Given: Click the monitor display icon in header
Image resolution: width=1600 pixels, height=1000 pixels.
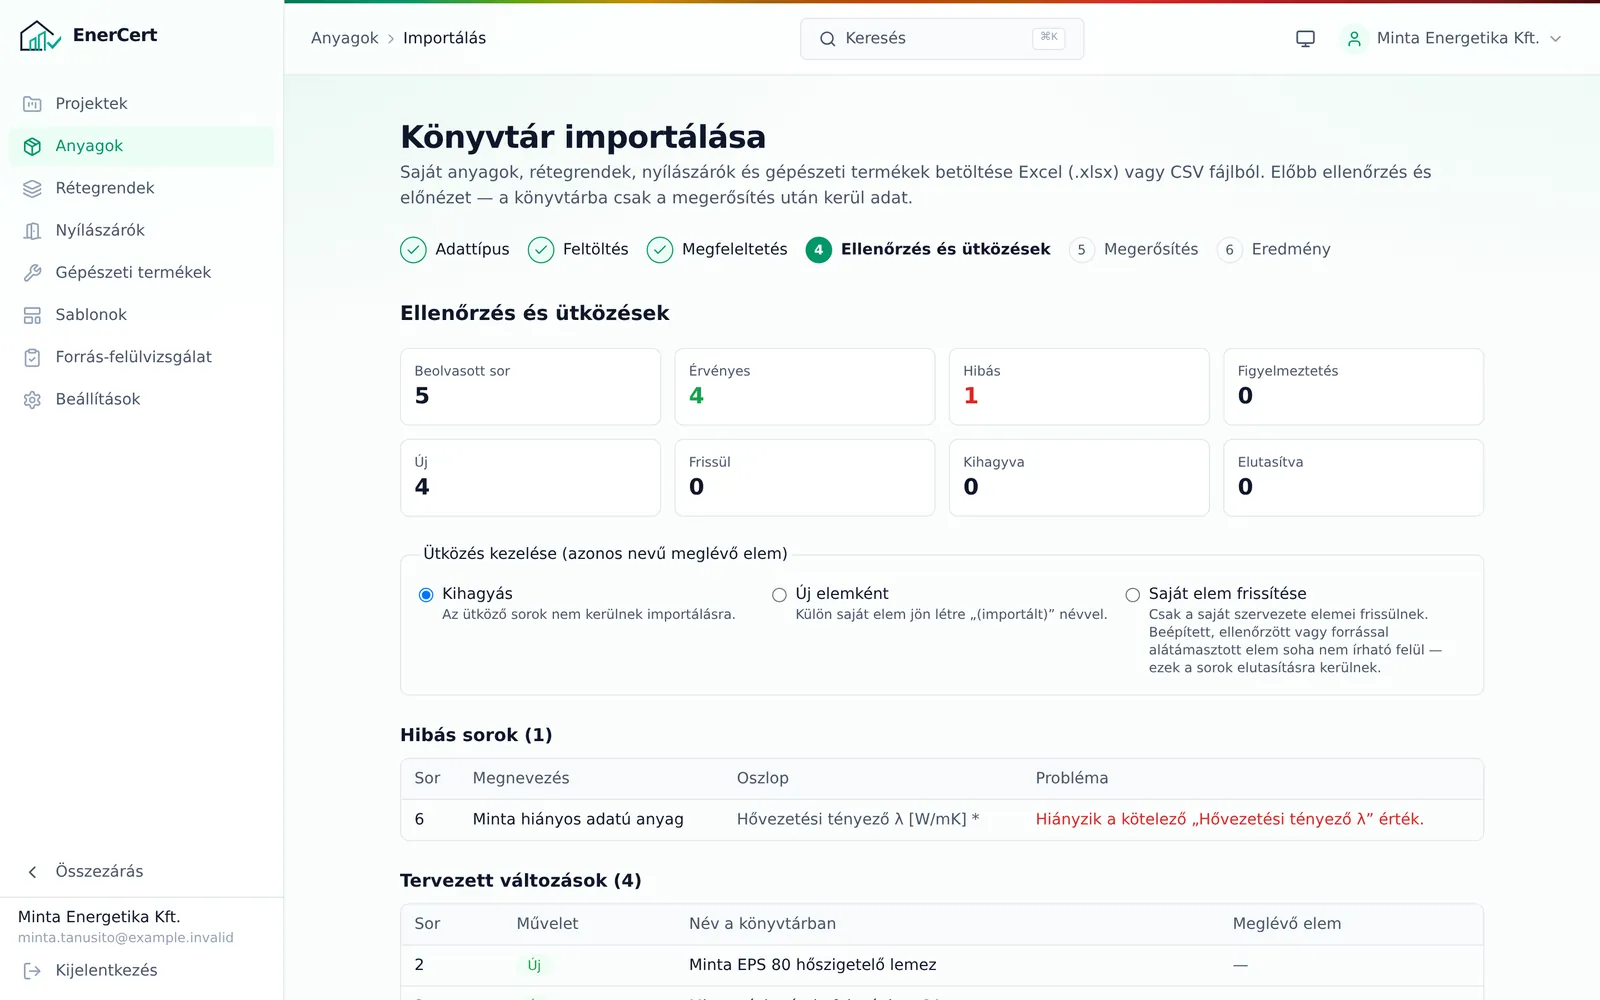Looking at the screenshot, I should coord(1305,39).
